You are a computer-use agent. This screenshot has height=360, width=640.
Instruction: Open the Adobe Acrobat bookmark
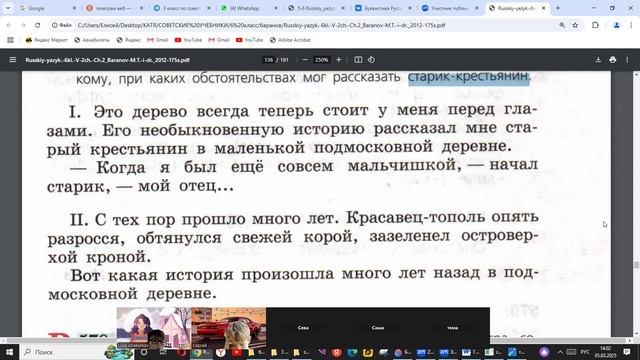[290, 40]
